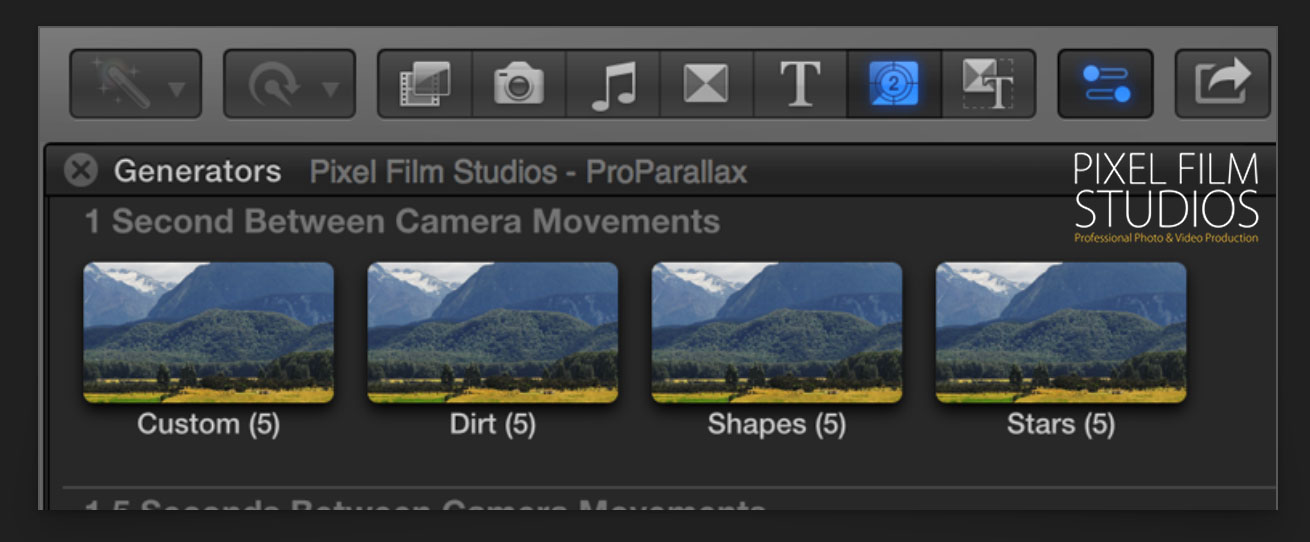Open the Music and Sound browser
The width and height of the screenshot is (1310, 542).
[612, 84]
